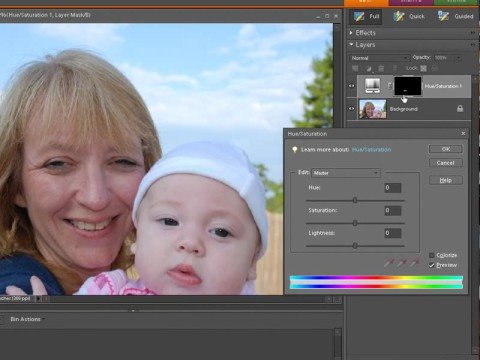Click the layer mask link chain icon
Viewport: 480px width, 360px height.
(x=389, y=86)
